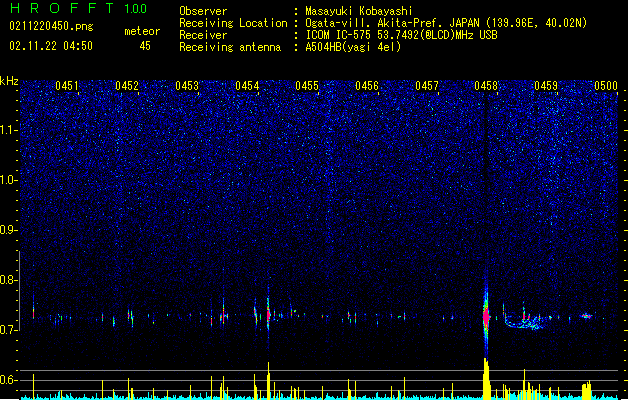This screenshot has width=629, height=400.
Task: Click the Receiving antenna label
Action: pyautogui.click(x=230, y=47)
